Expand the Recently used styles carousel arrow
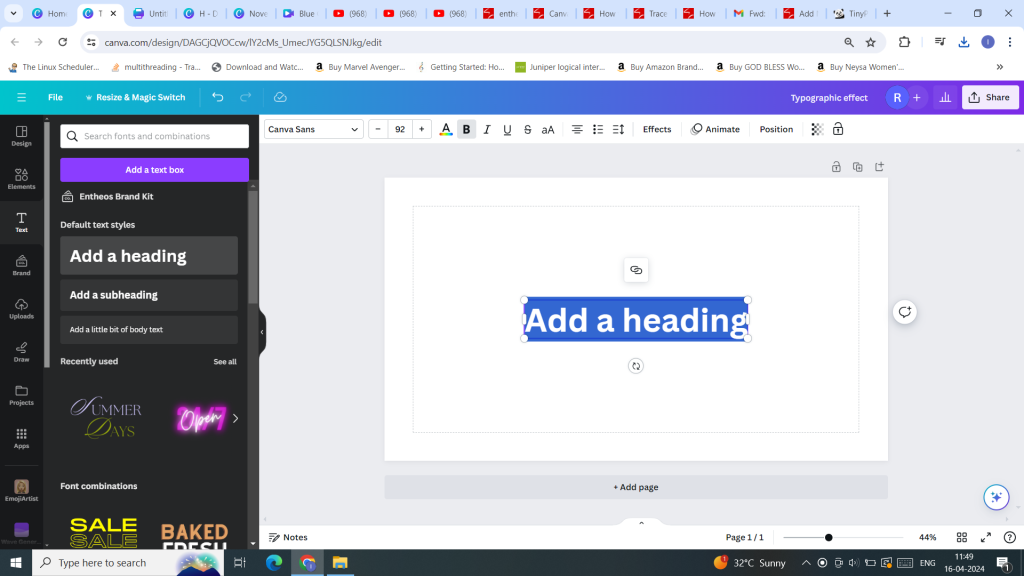 (235, 418)
